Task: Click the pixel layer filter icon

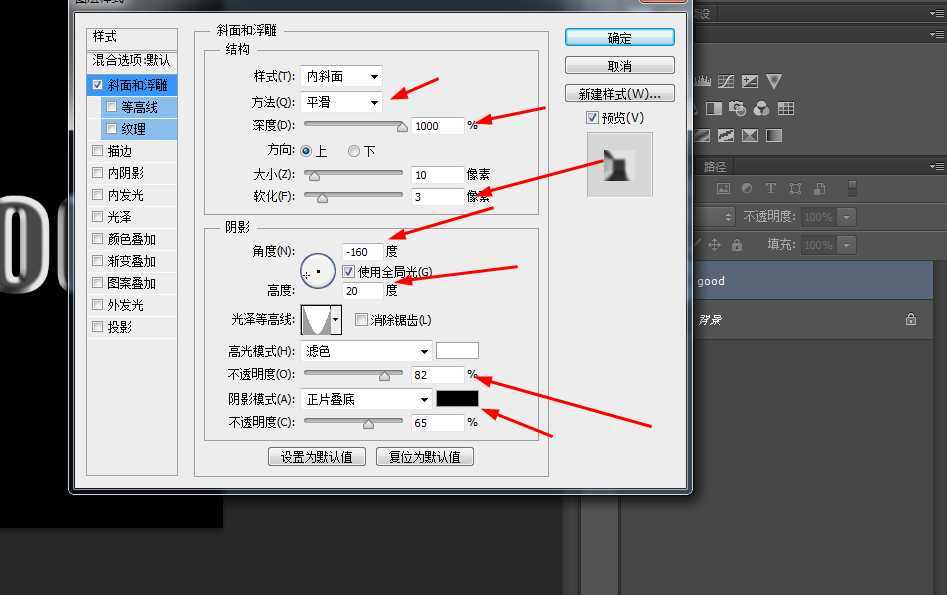Action: coord(724,189)
